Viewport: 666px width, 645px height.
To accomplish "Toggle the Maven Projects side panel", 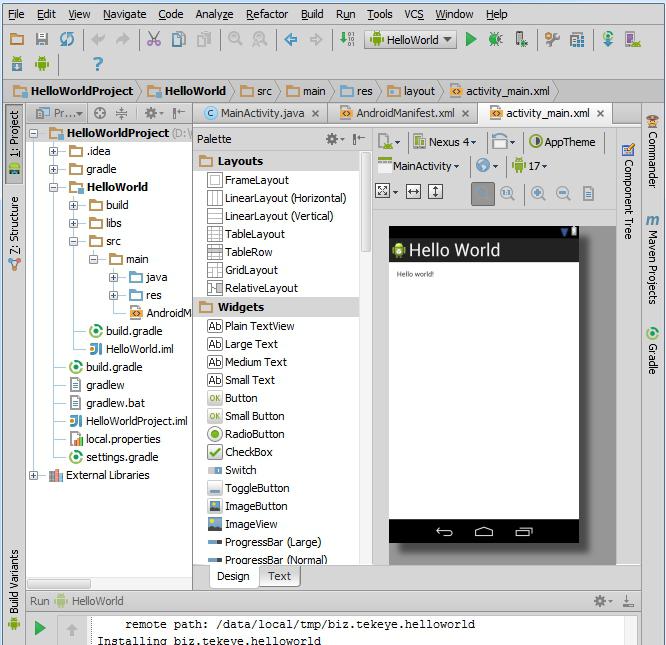I will click(x=652, y=259).
